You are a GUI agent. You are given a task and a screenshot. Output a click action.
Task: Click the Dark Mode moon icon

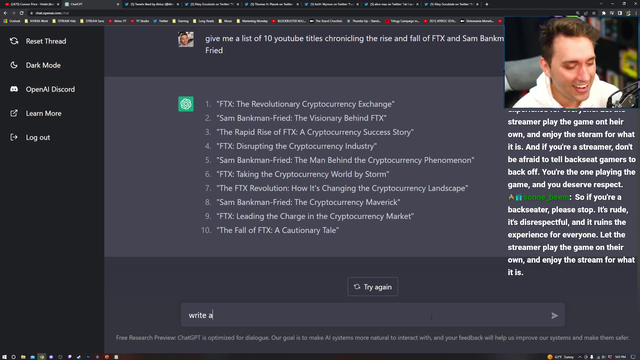click(x=14, y=65)
